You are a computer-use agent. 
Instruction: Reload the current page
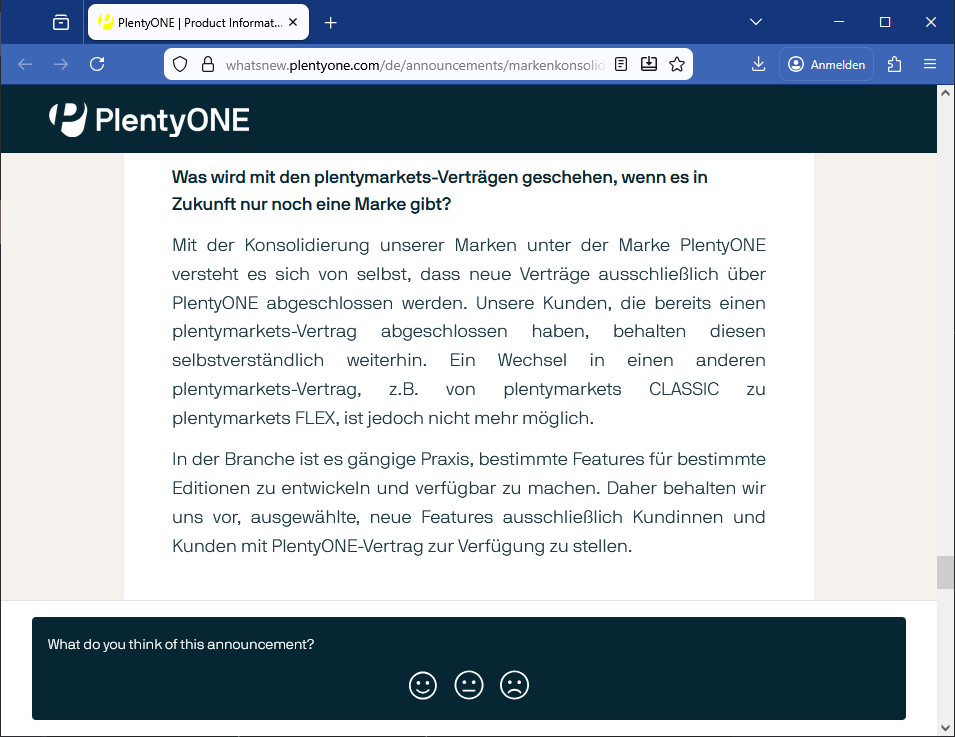[x=97, y=64]
